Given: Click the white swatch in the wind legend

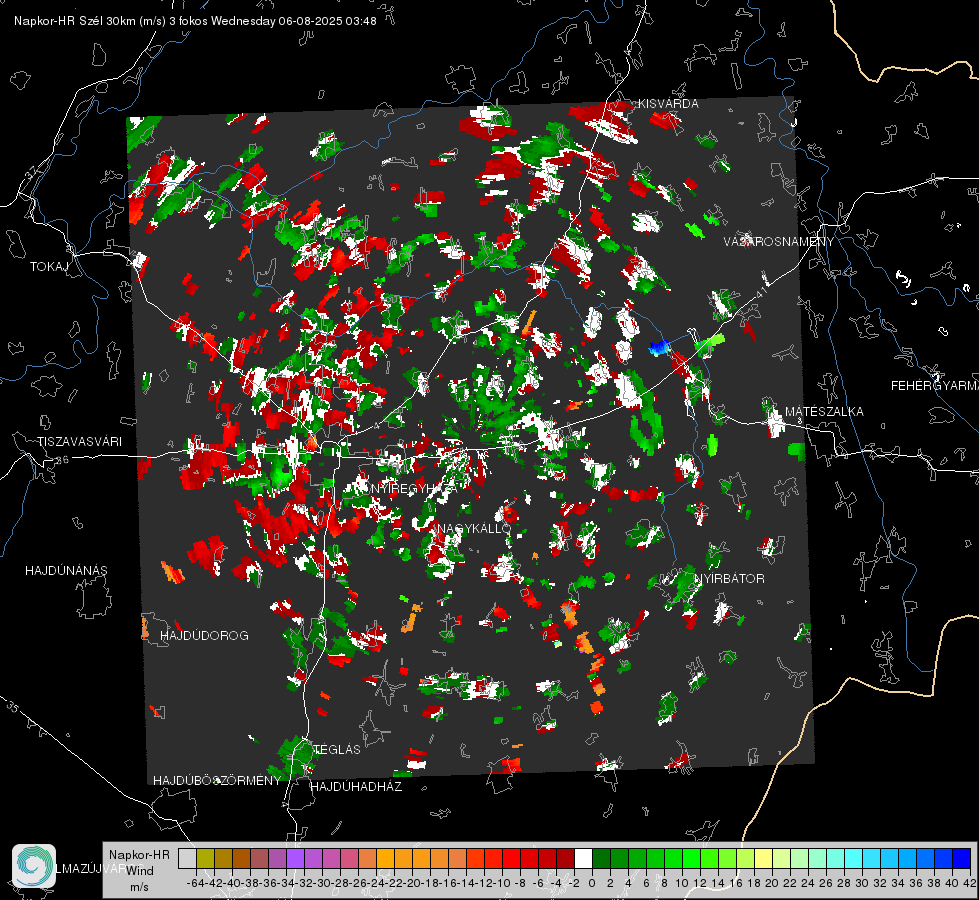Looking at the screenshot, I should click(583, 859).
